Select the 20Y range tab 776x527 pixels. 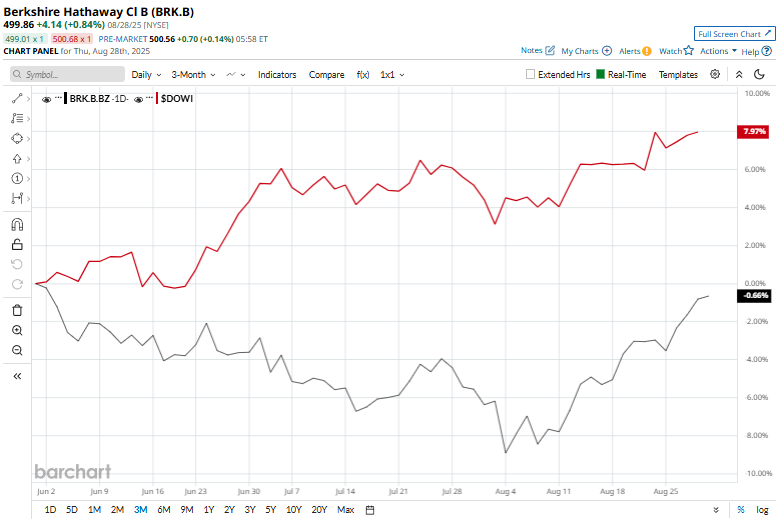[319, 510]
